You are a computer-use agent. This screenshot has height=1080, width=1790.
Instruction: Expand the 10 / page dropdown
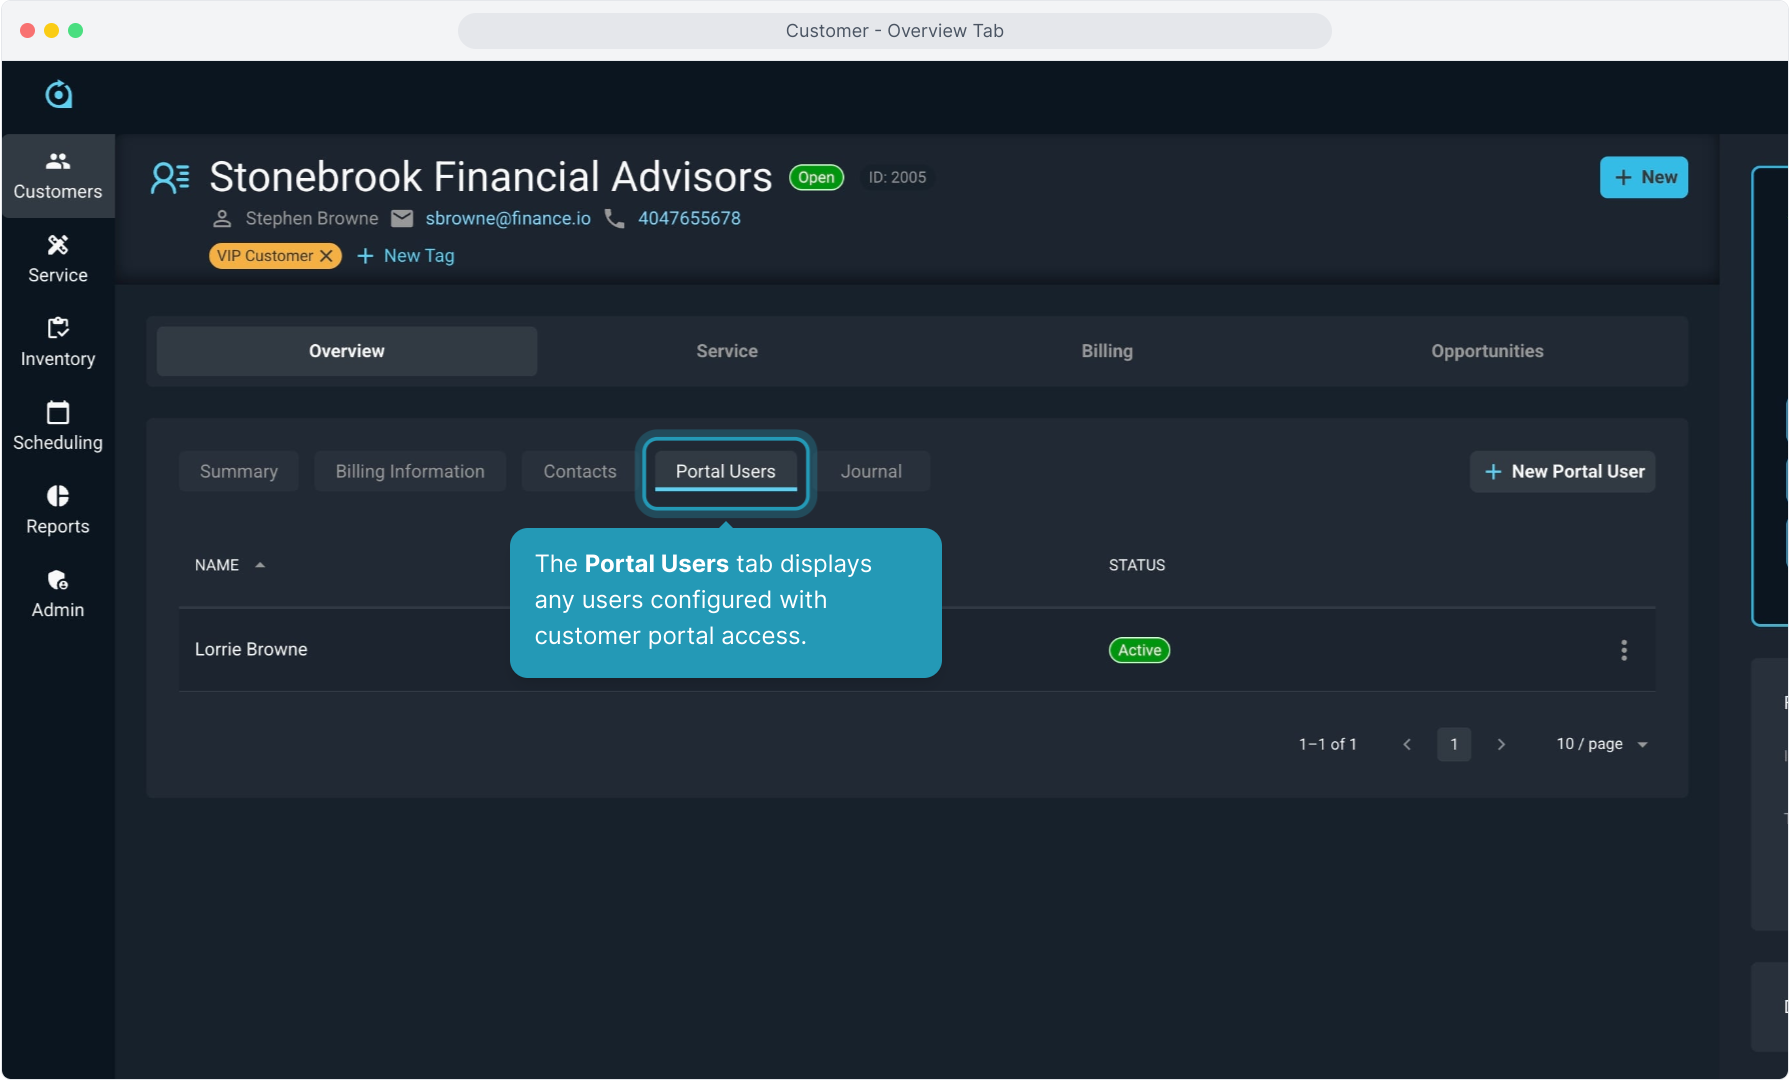[1601, 744]
